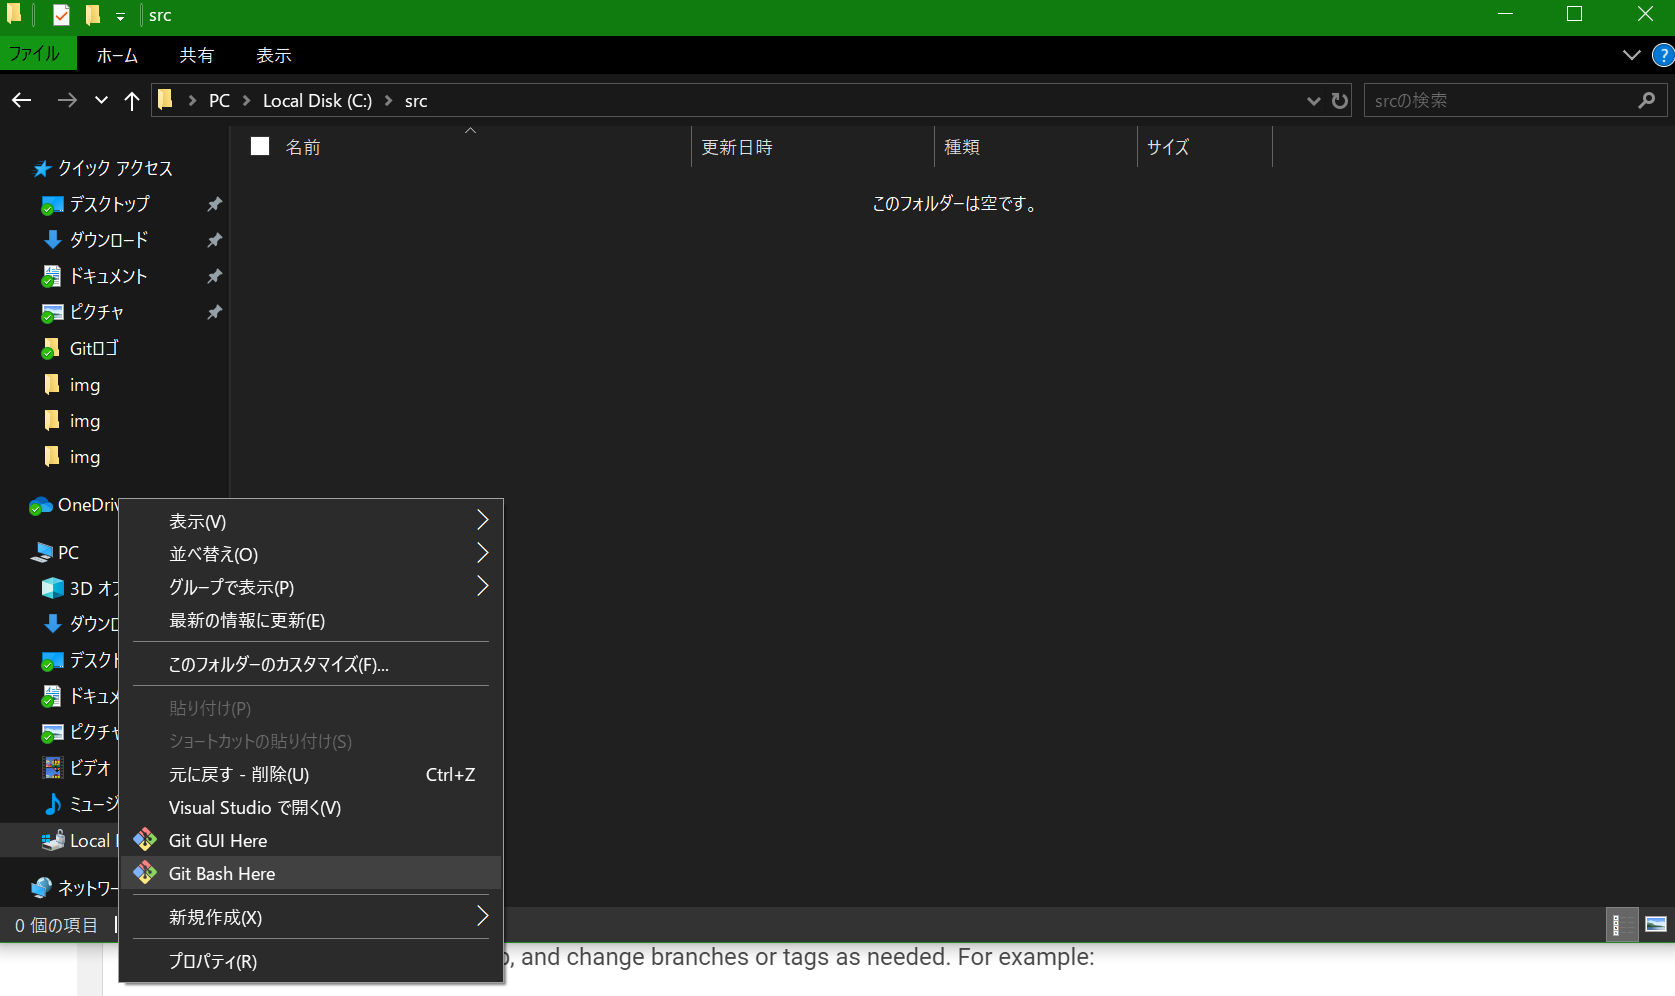Screen dimensions: 1675x996
Task: Switch to the ホーム ribbon tab
Action: 117,55
